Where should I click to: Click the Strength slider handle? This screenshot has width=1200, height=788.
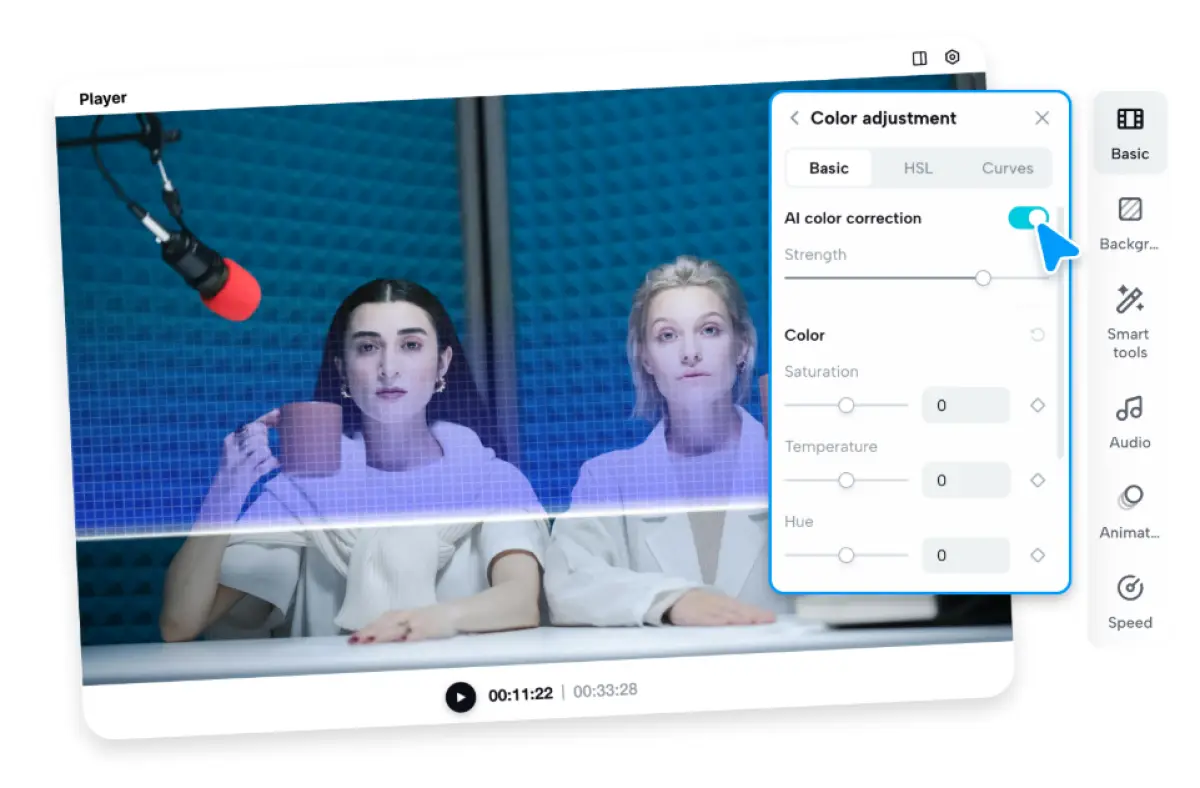(x=983, y=278)
